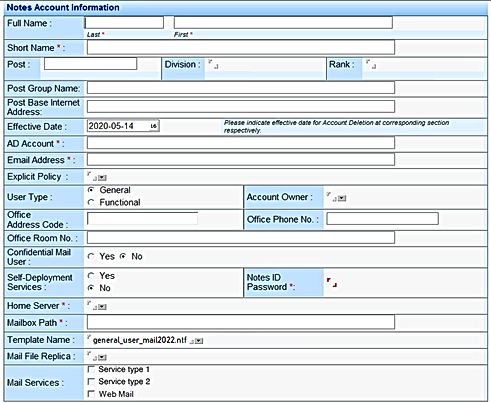Click the Post input field
The width and height of the screenshot is (491, 403).
tap(90, 64)
